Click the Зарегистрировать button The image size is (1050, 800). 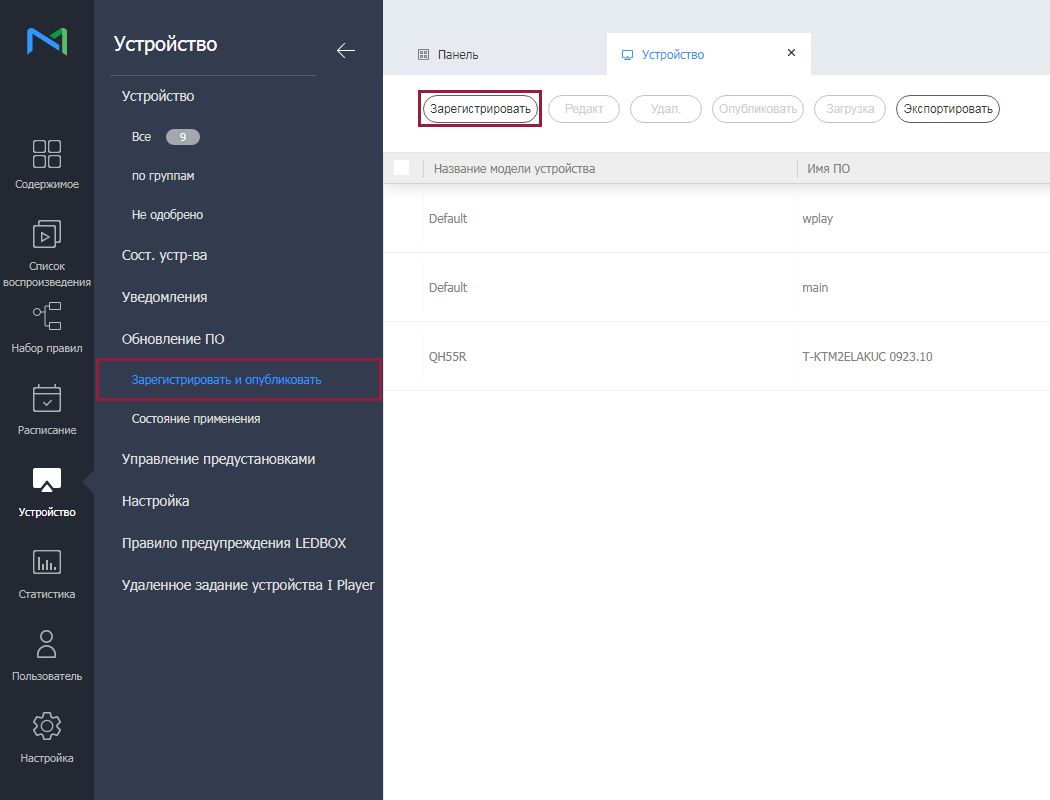click(x=480, y=109)
